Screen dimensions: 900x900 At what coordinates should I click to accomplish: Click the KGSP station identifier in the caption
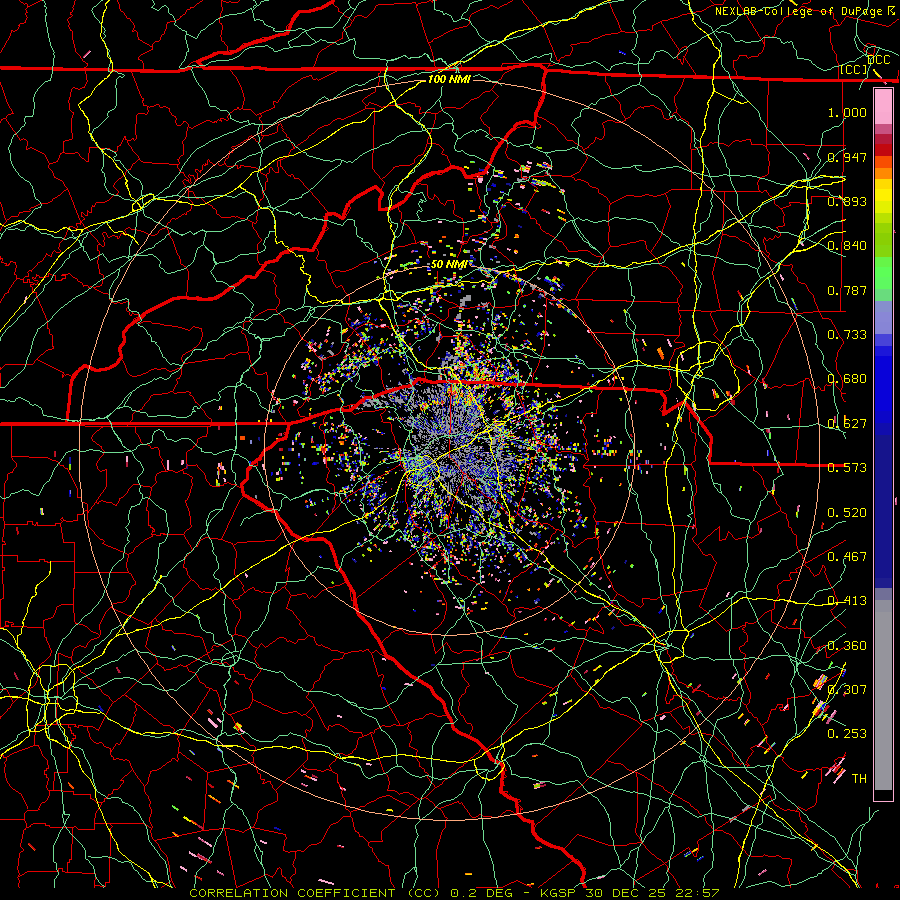pyautogui.click(x=560, y=893)
